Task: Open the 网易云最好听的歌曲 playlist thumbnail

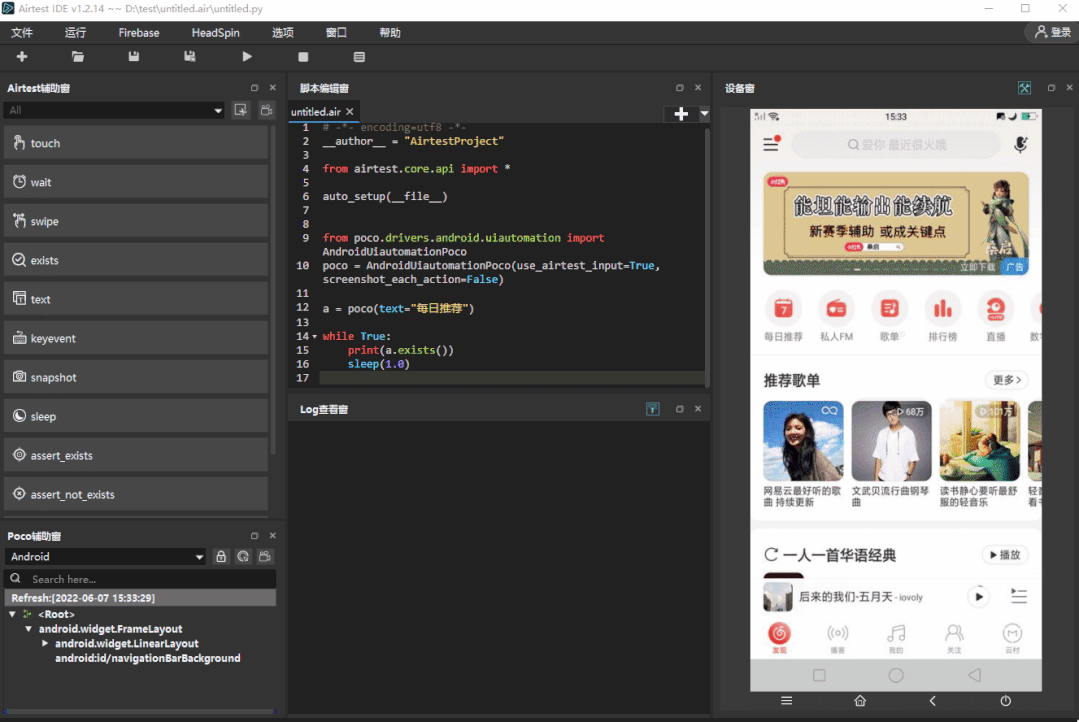Action: click(x=803, y=441)
